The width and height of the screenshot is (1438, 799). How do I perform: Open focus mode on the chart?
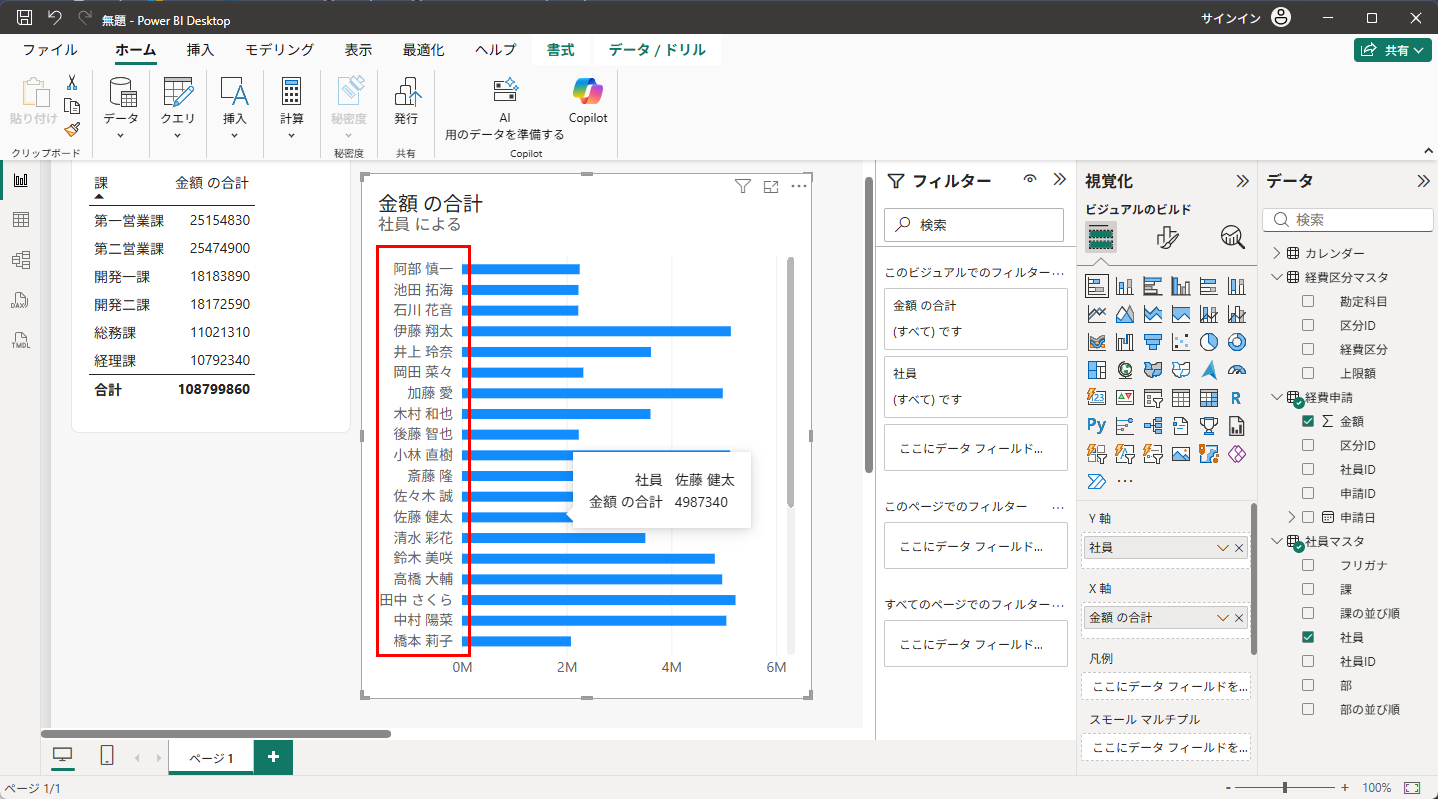[x=771, y=186]
